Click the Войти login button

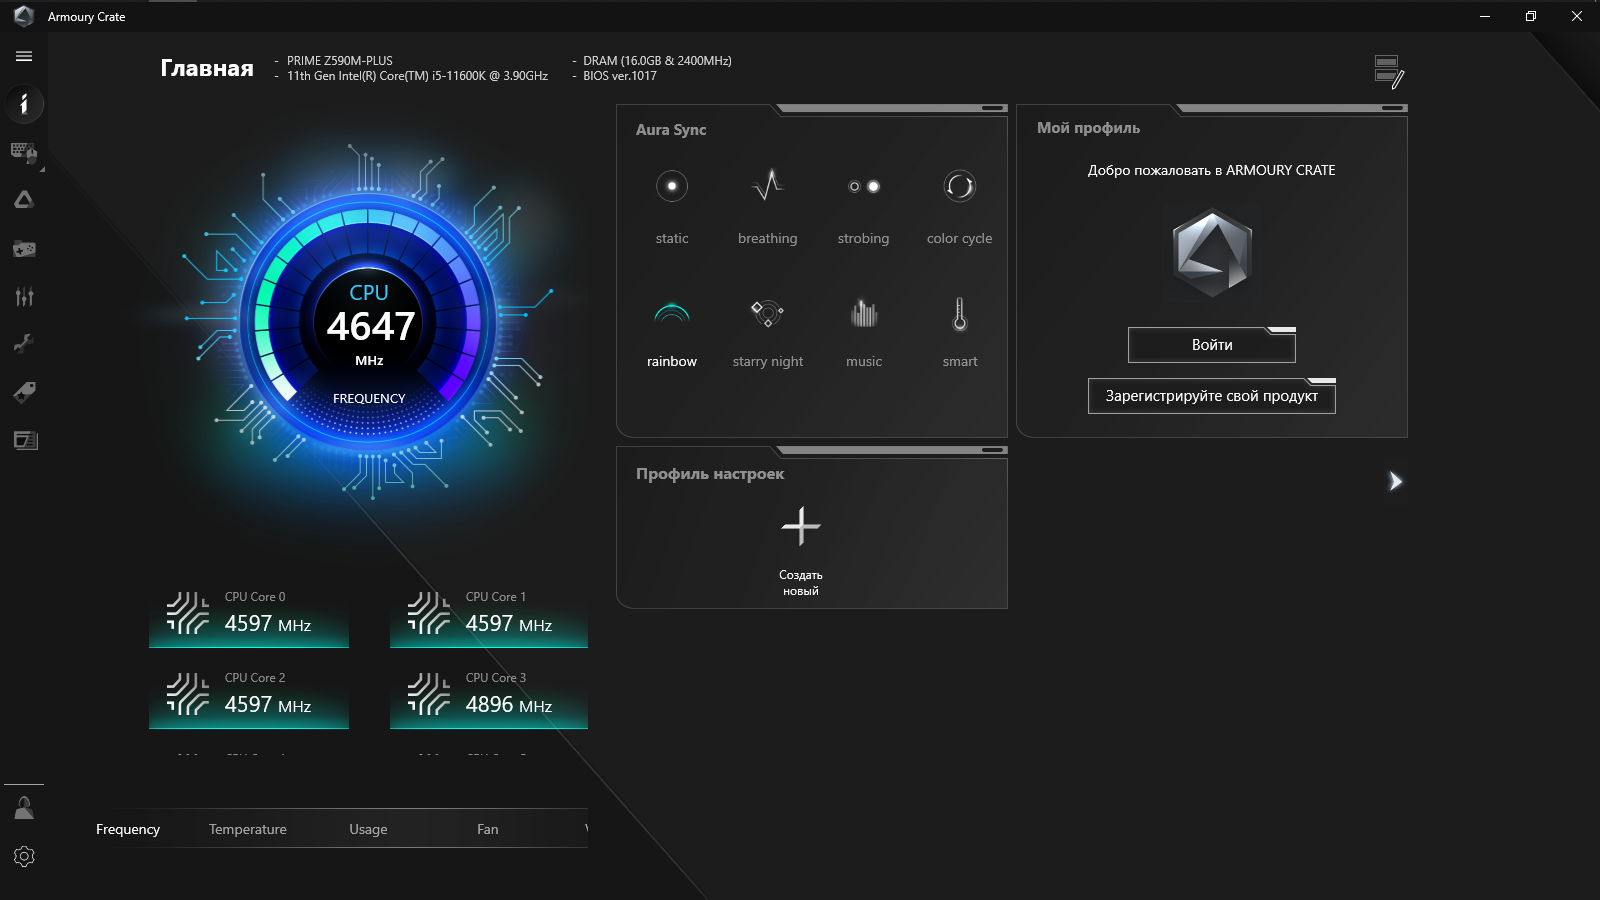pyautogui.click(x=1212, y=345)
